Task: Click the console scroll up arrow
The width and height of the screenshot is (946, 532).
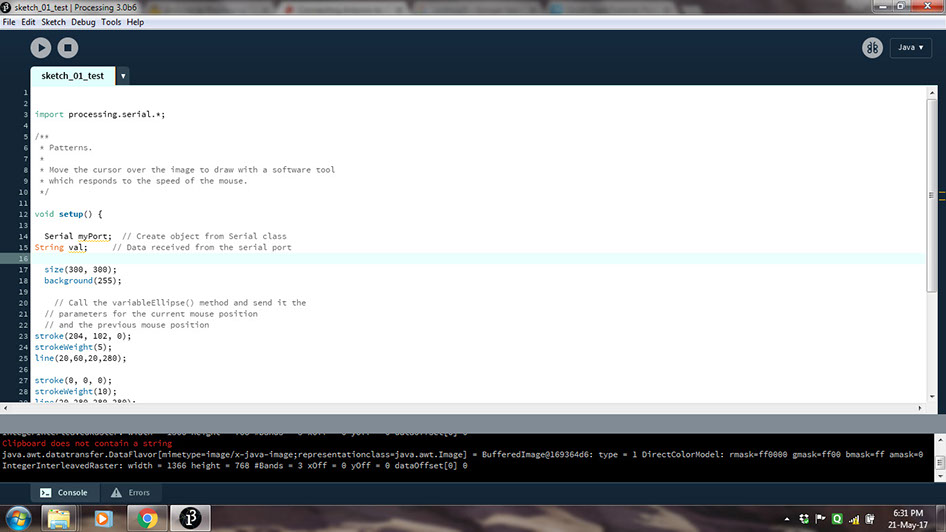Action: (x=940, y=440)
